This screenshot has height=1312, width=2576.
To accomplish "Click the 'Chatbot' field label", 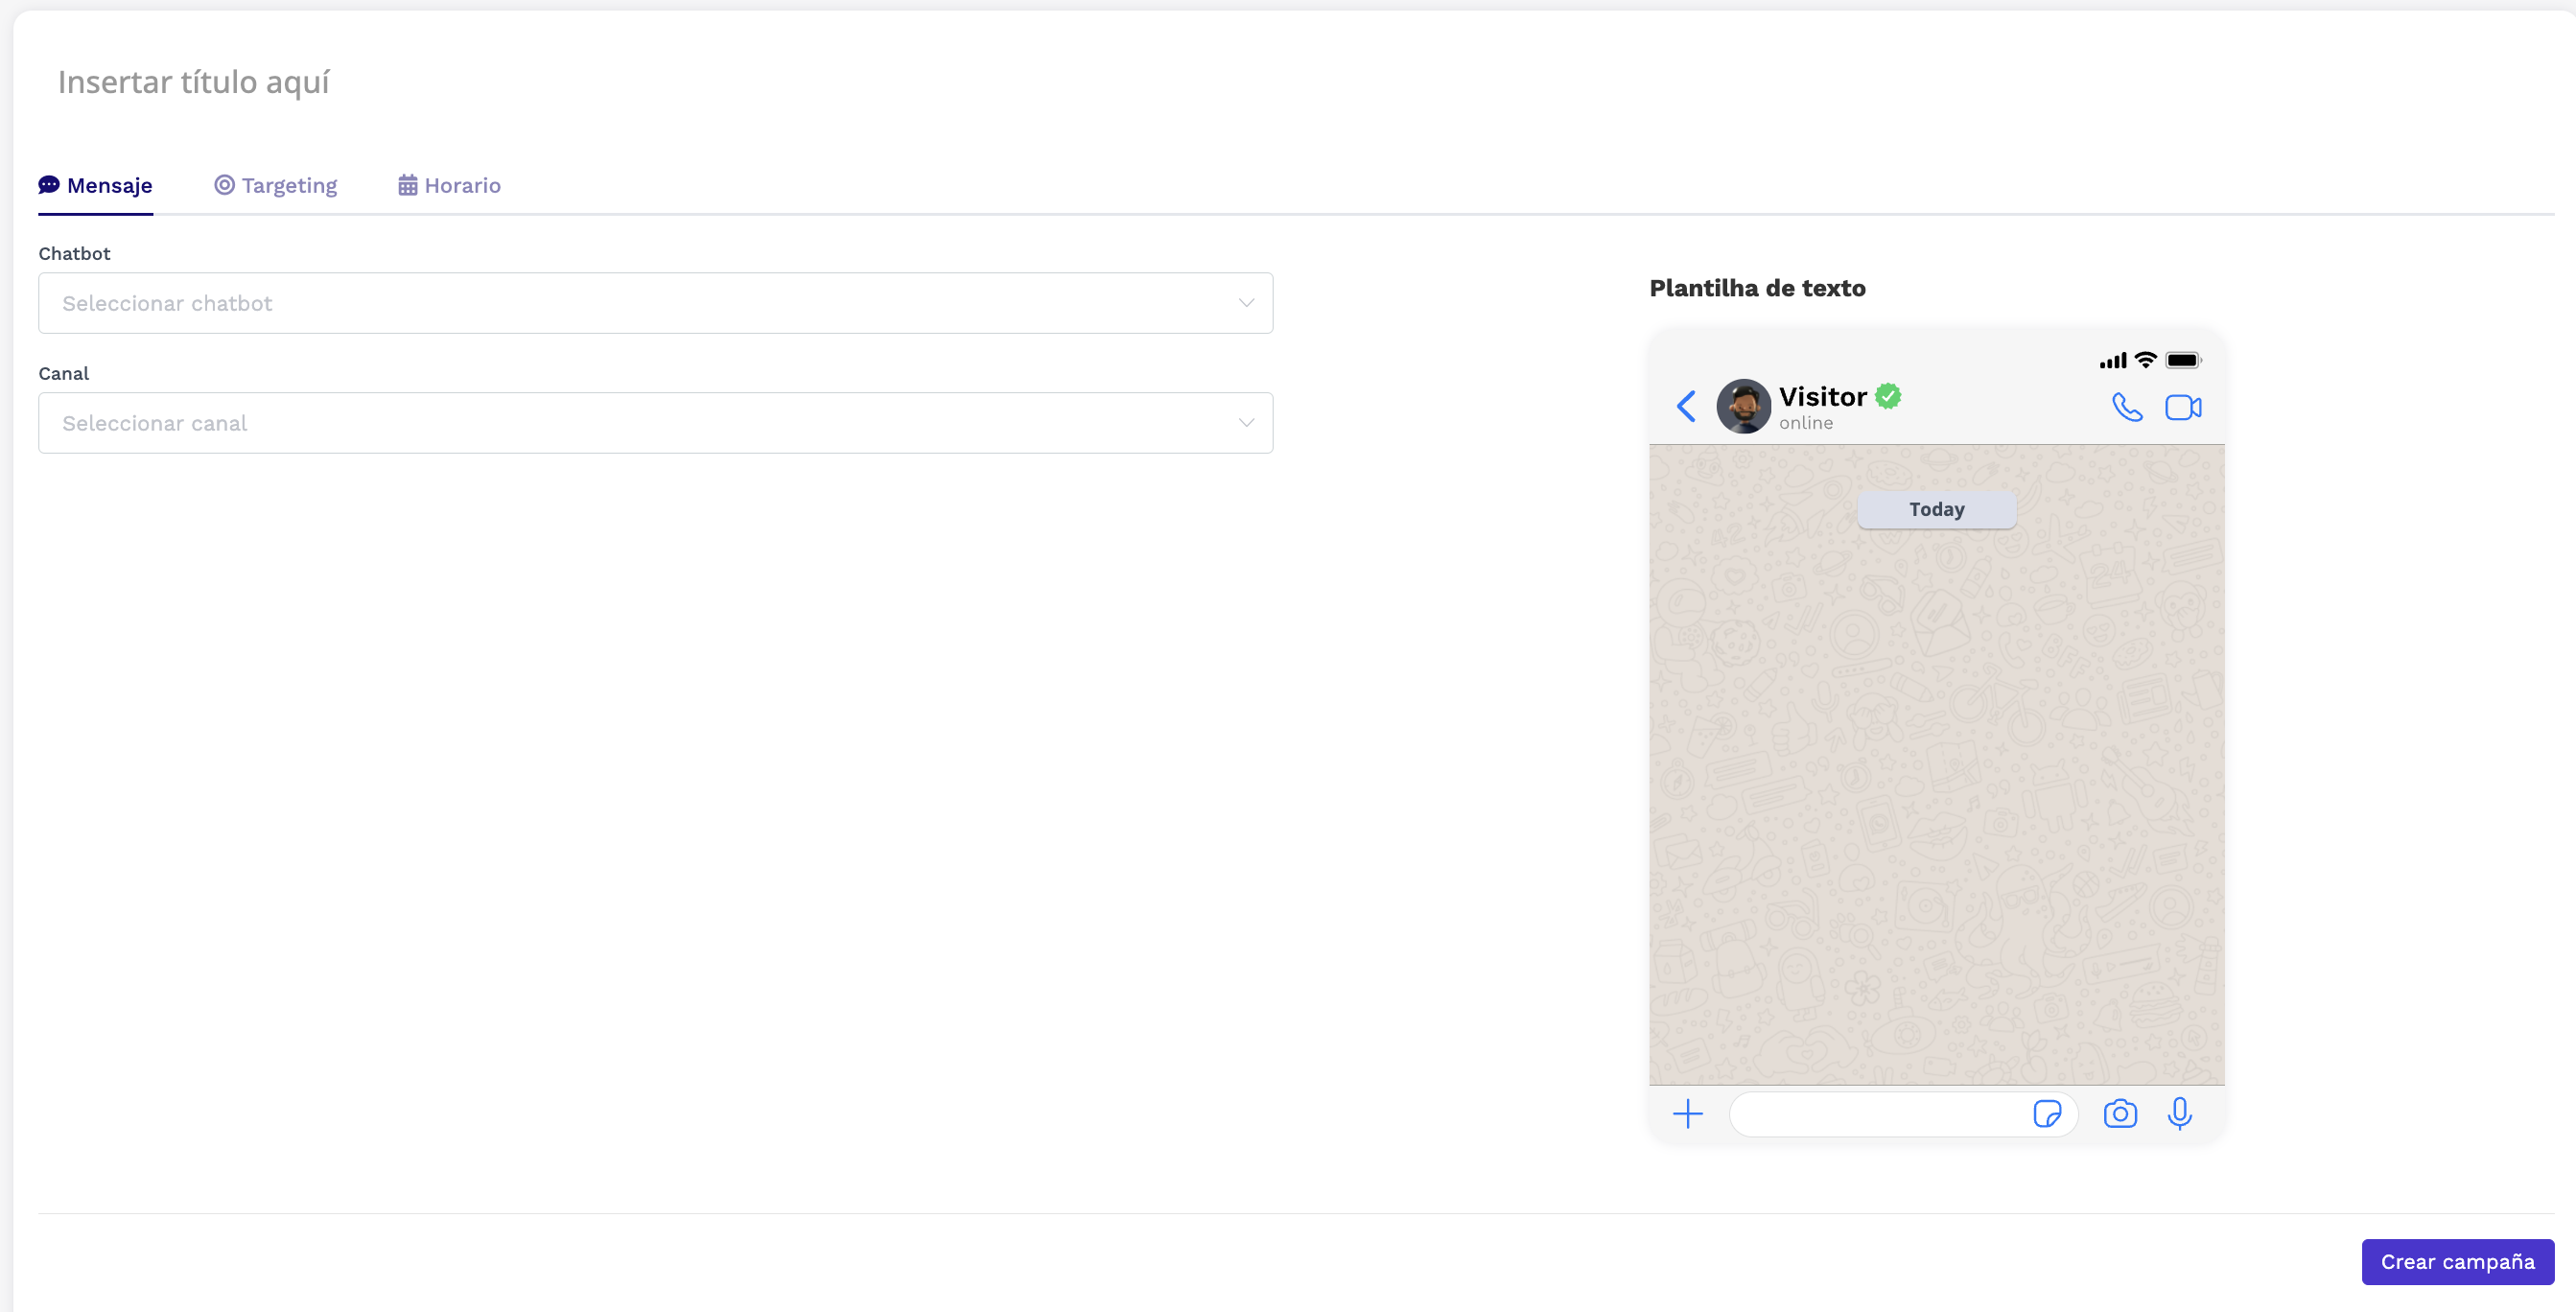I will (x=74, y=253).
